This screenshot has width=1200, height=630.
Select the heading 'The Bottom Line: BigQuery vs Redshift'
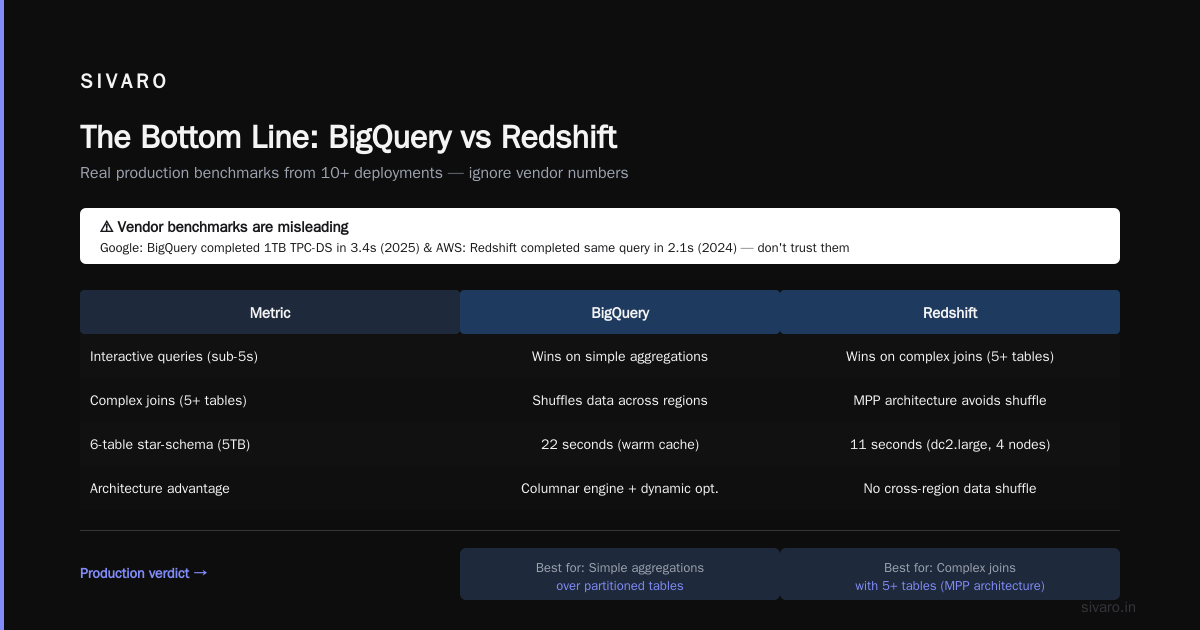pyautogui.click(x=348, y=137)
